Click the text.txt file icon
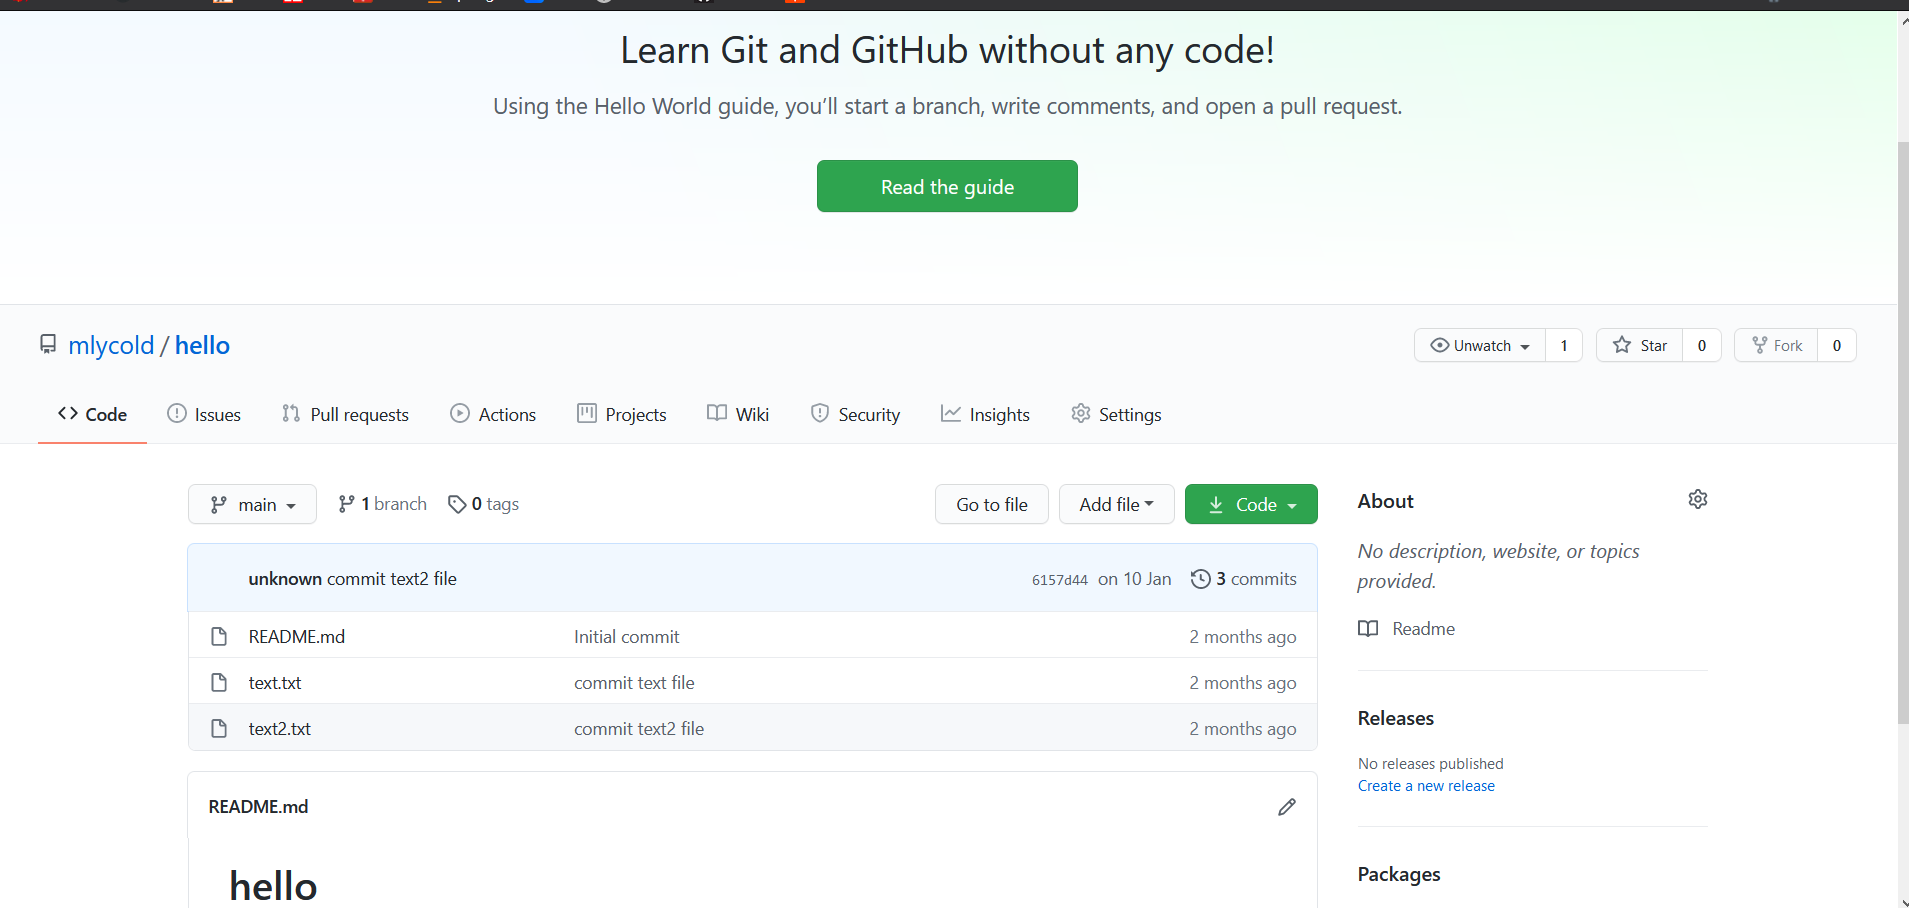The image size is (1909, 908). (219, 682)
